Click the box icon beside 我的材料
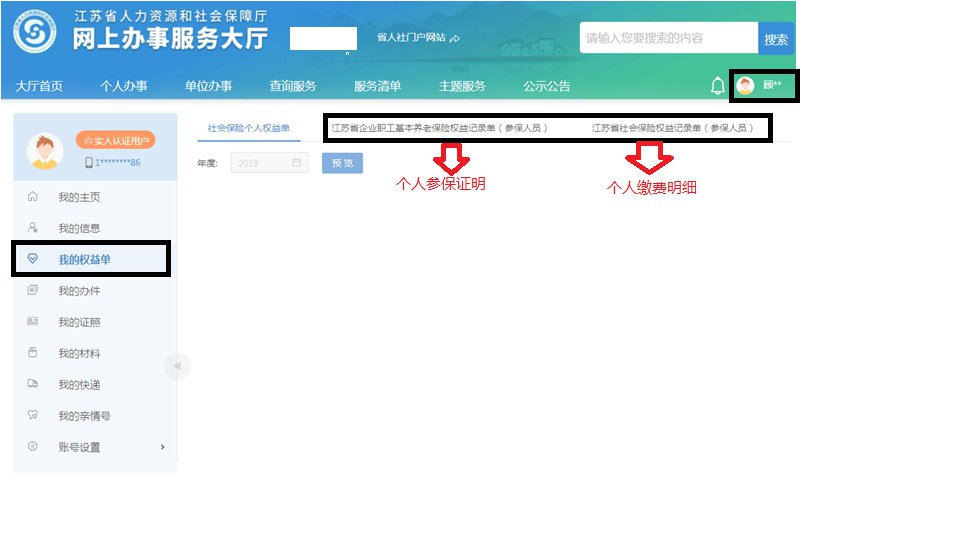 tap(32, 352)
